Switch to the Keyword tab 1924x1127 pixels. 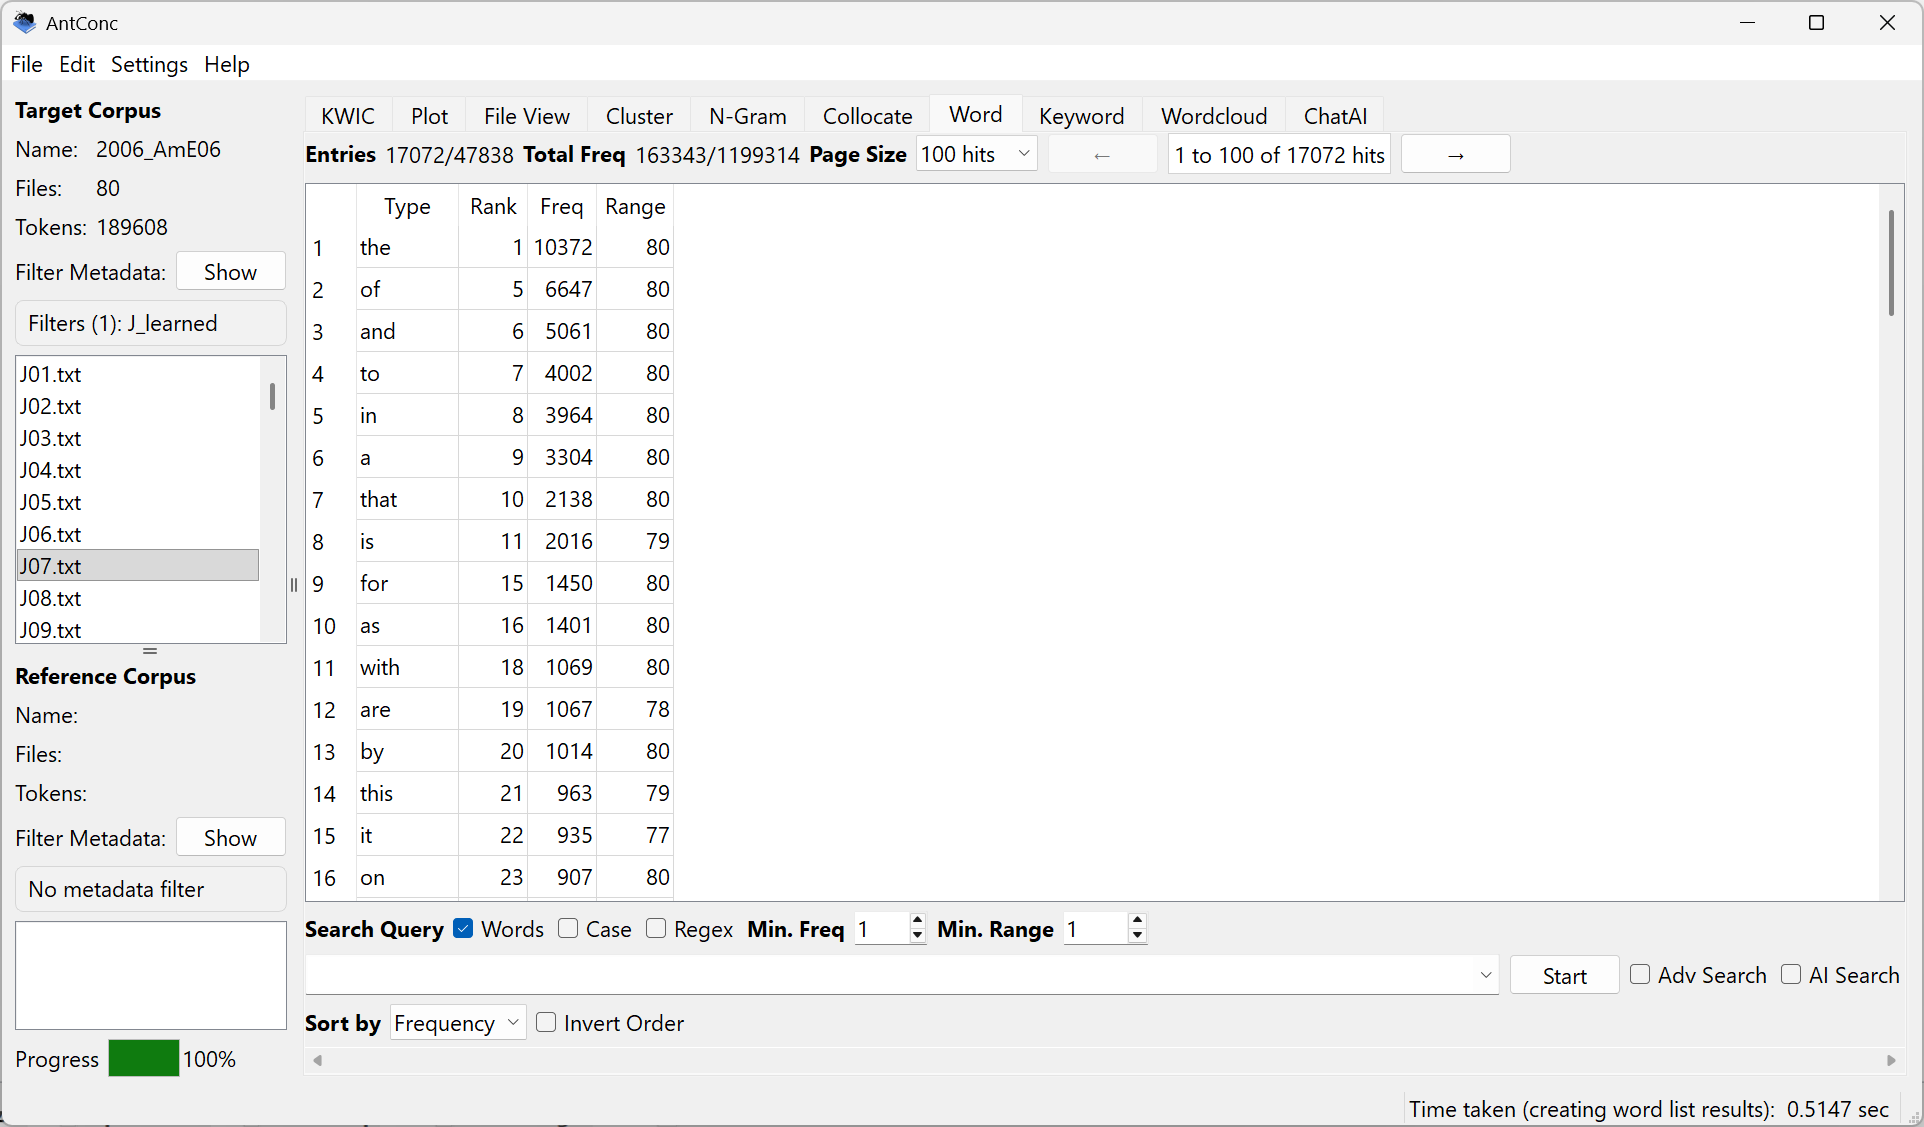(x=1081, y=116)
